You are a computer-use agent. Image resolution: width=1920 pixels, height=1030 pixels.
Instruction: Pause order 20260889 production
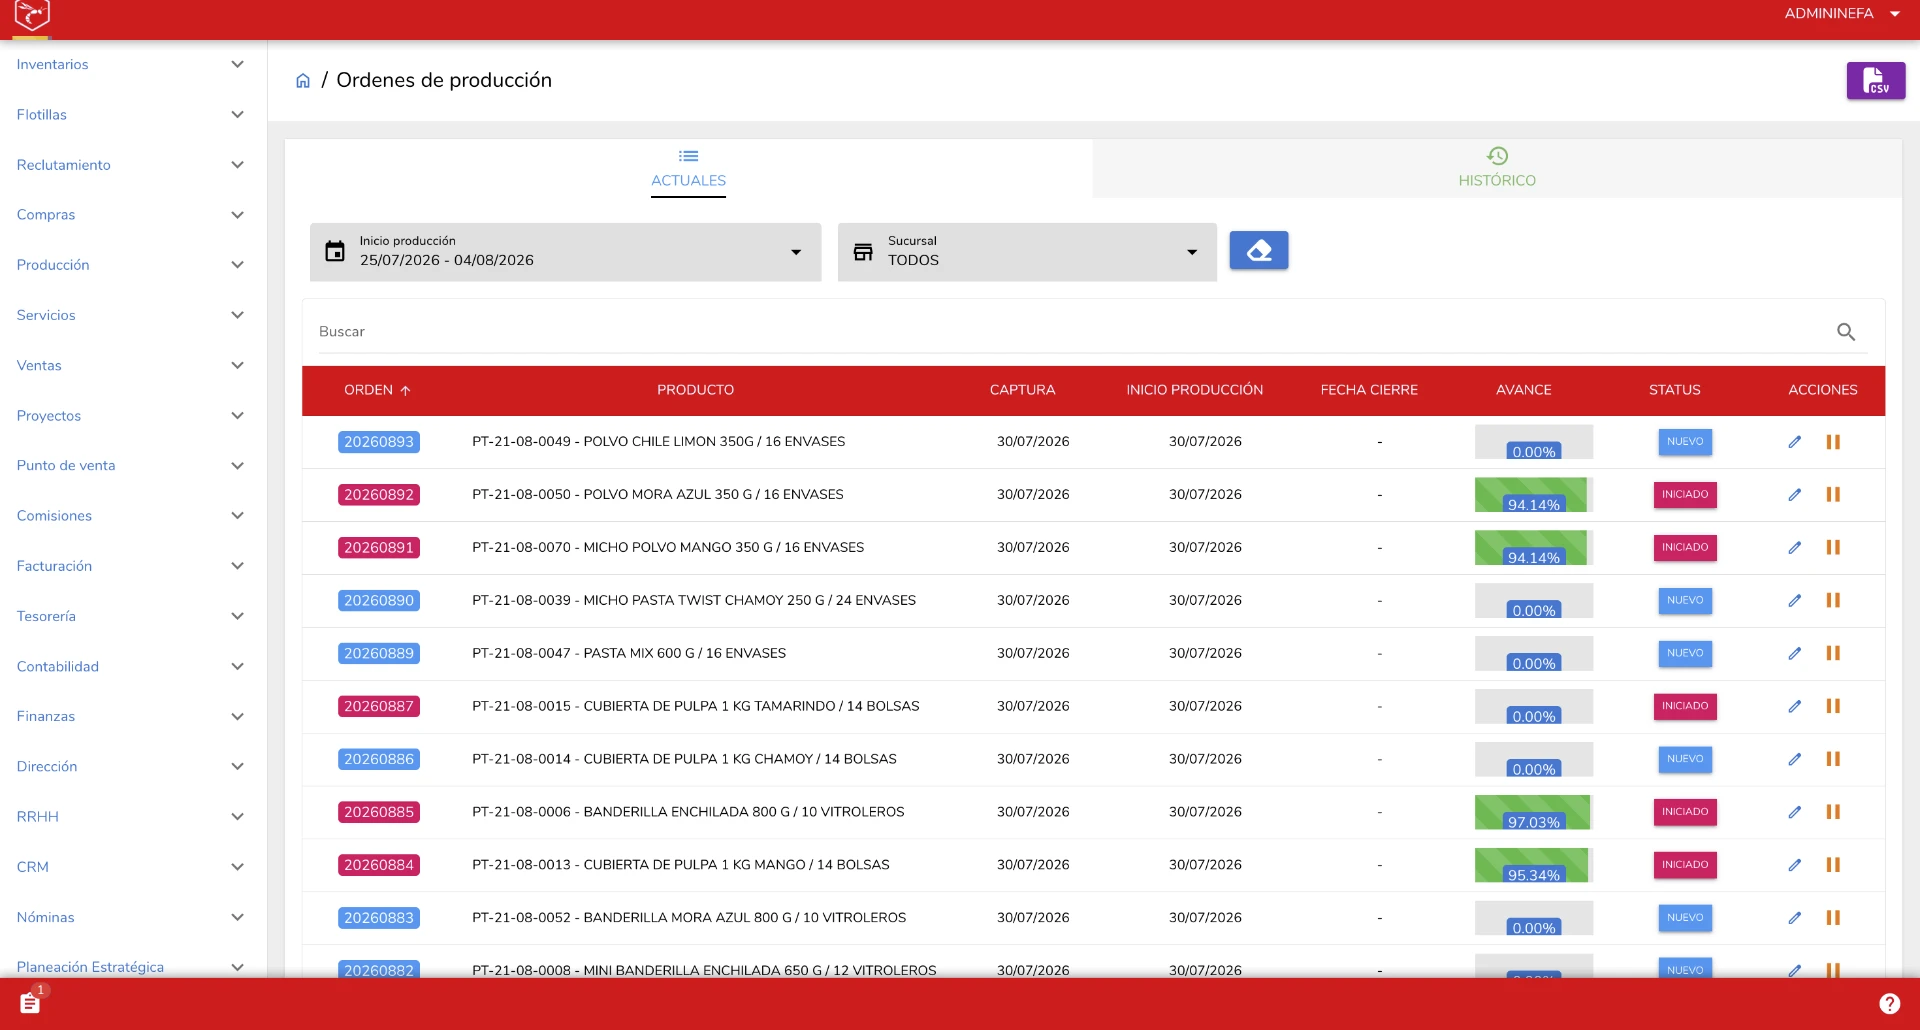pos(1833,653)
